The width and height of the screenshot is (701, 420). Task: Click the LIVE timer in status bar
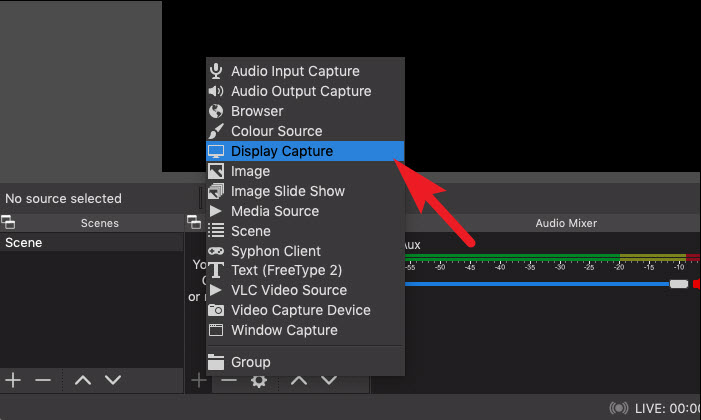click(x=667, y=408)
